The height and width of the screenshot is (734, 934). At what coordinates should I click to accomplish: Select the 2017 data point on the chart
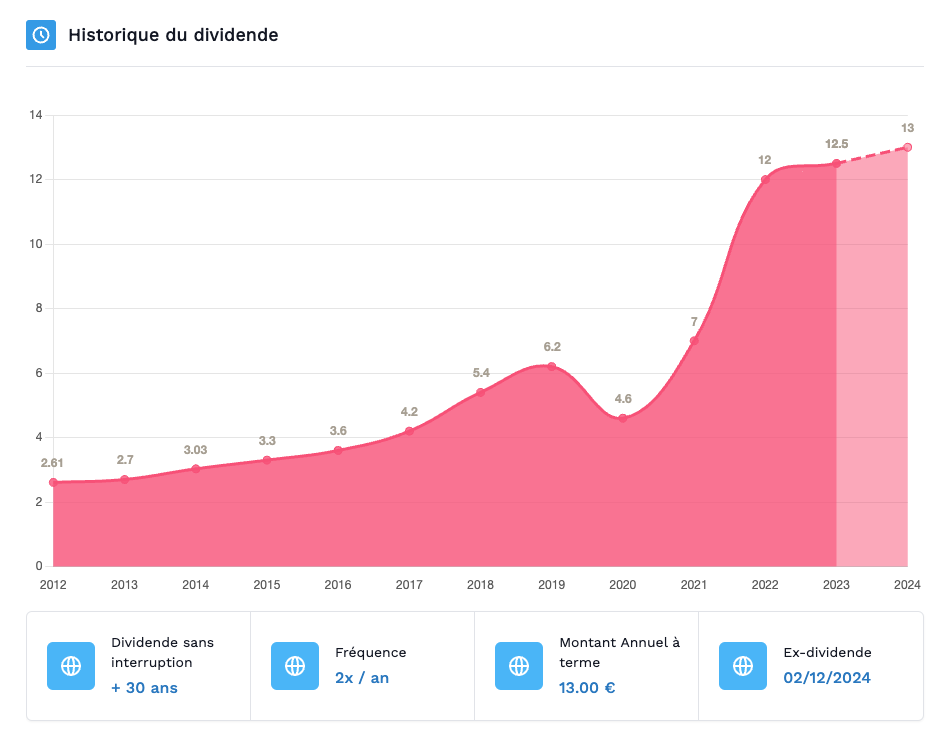[409, 431]
